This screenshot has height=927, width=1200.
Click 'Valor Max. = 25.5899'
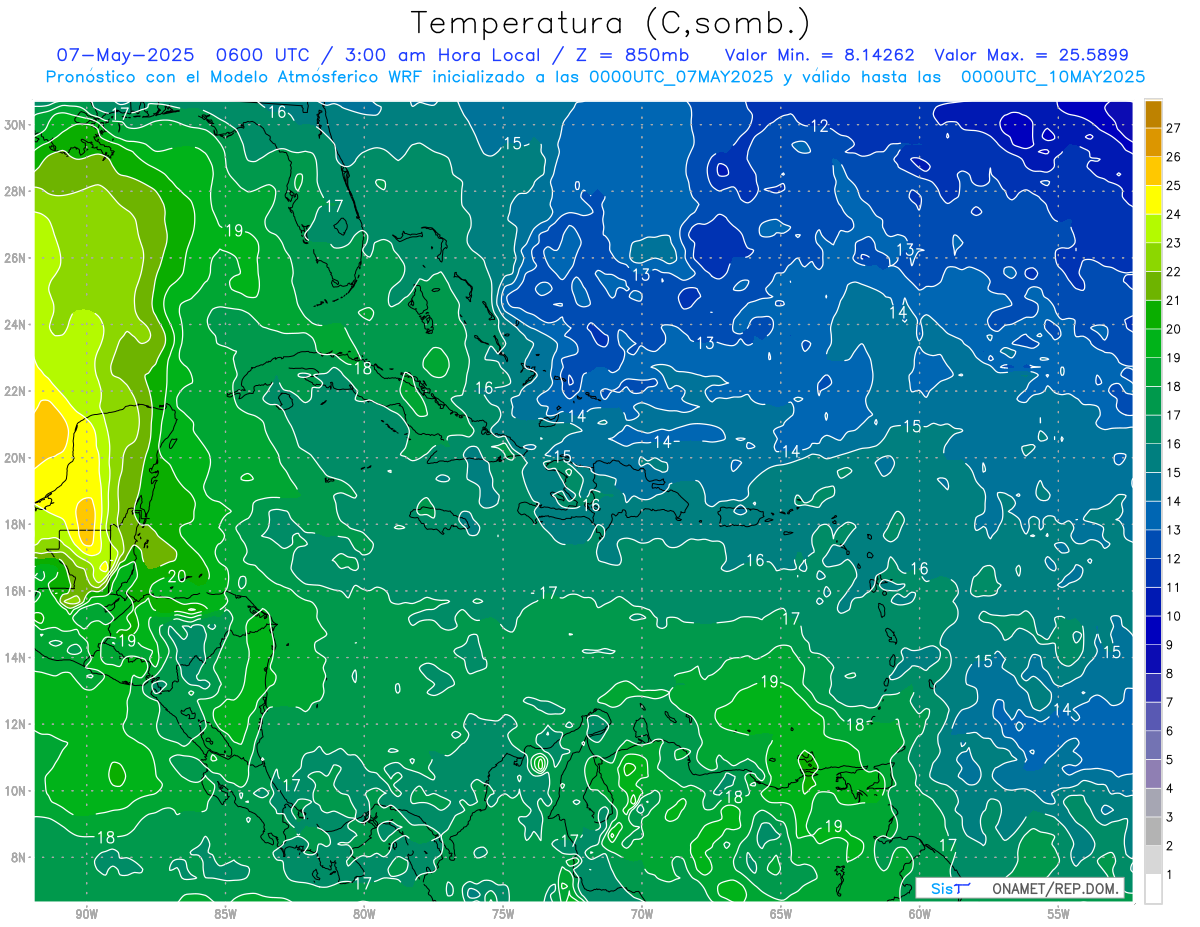click(x=1031, y=55)
